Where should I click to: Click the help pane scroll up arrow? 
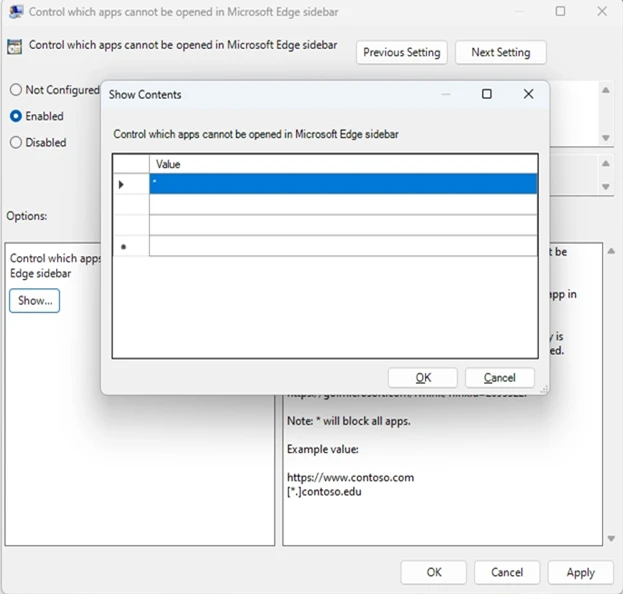(x=611, y=251)
